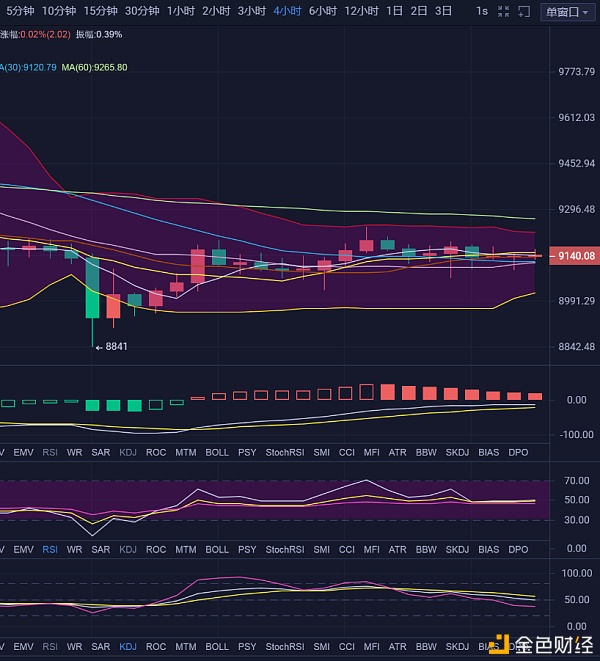Screen dimensions: 600x661
Task: Select the 1日 interval
Action: click(x=394, y=11)
